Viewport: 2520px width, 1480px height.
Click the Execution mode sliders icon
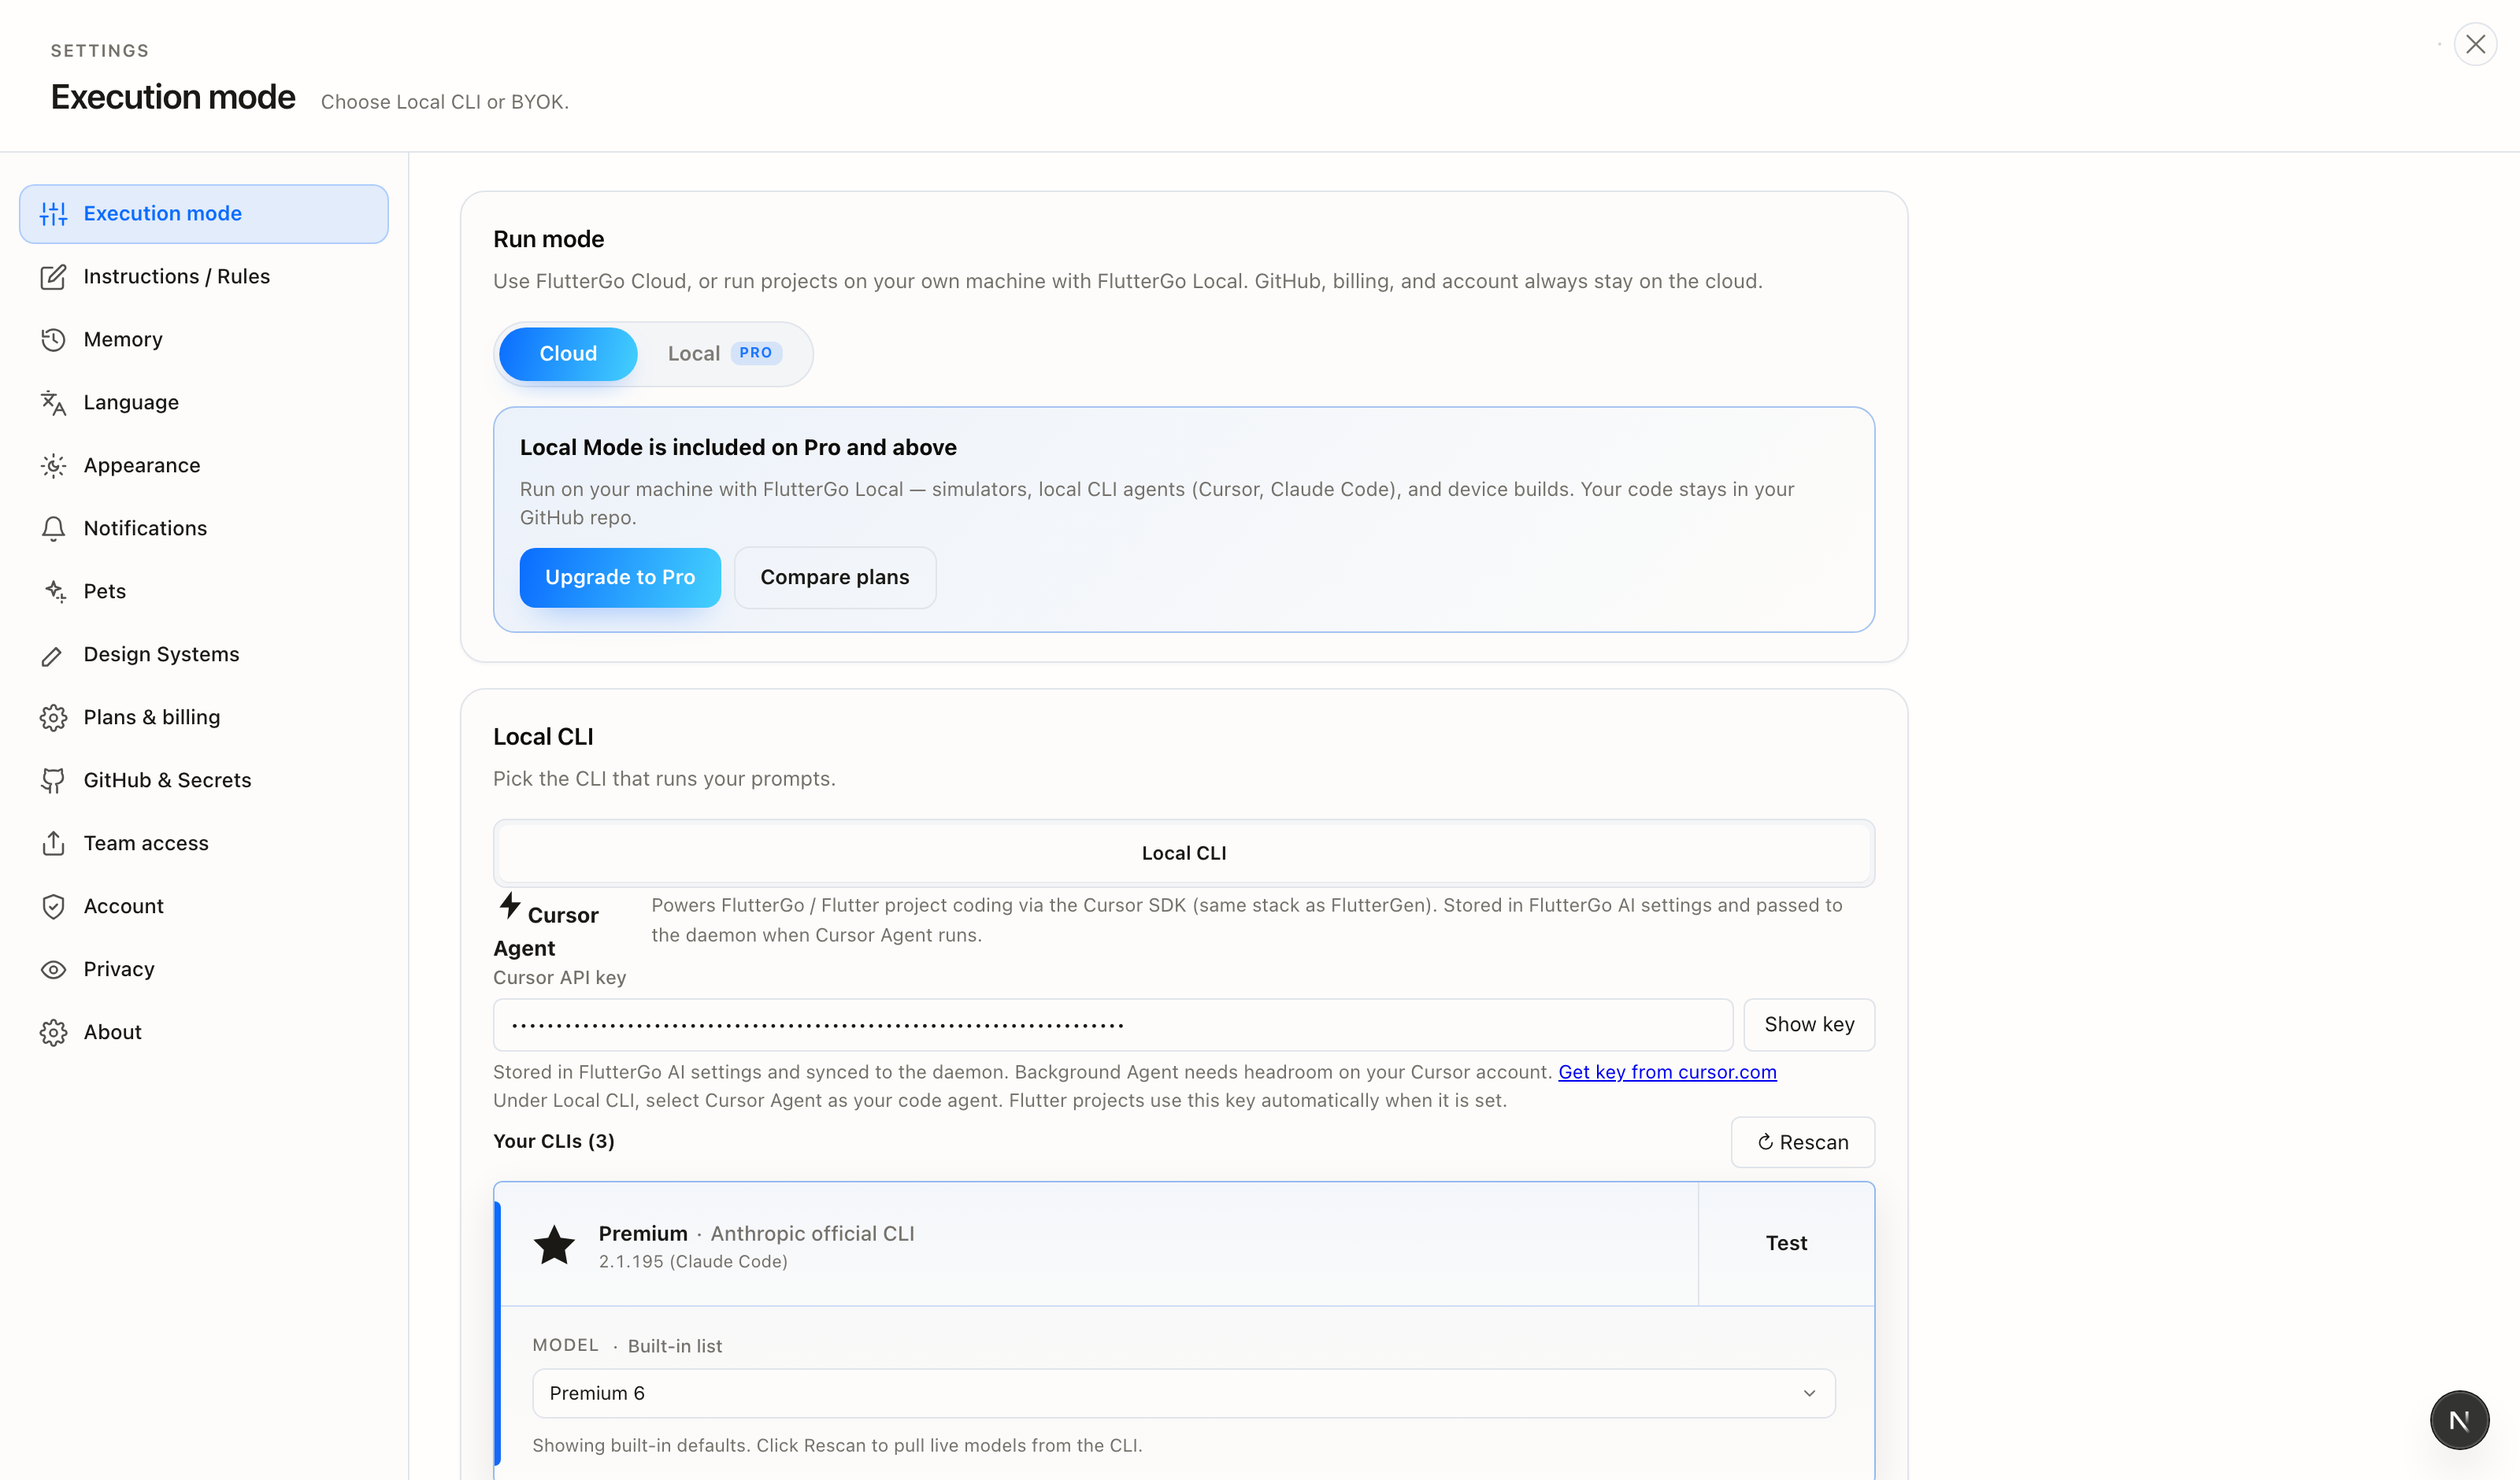(x=53, y=214)
